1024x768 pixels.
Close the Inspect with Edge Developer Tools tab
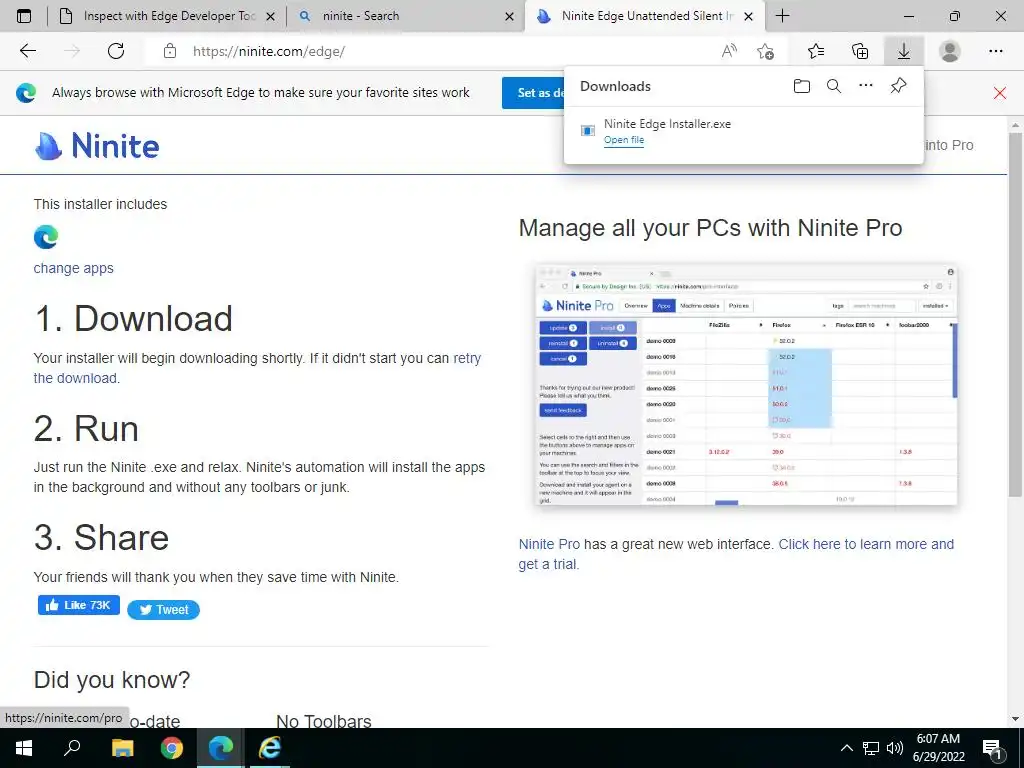[270, 16]
